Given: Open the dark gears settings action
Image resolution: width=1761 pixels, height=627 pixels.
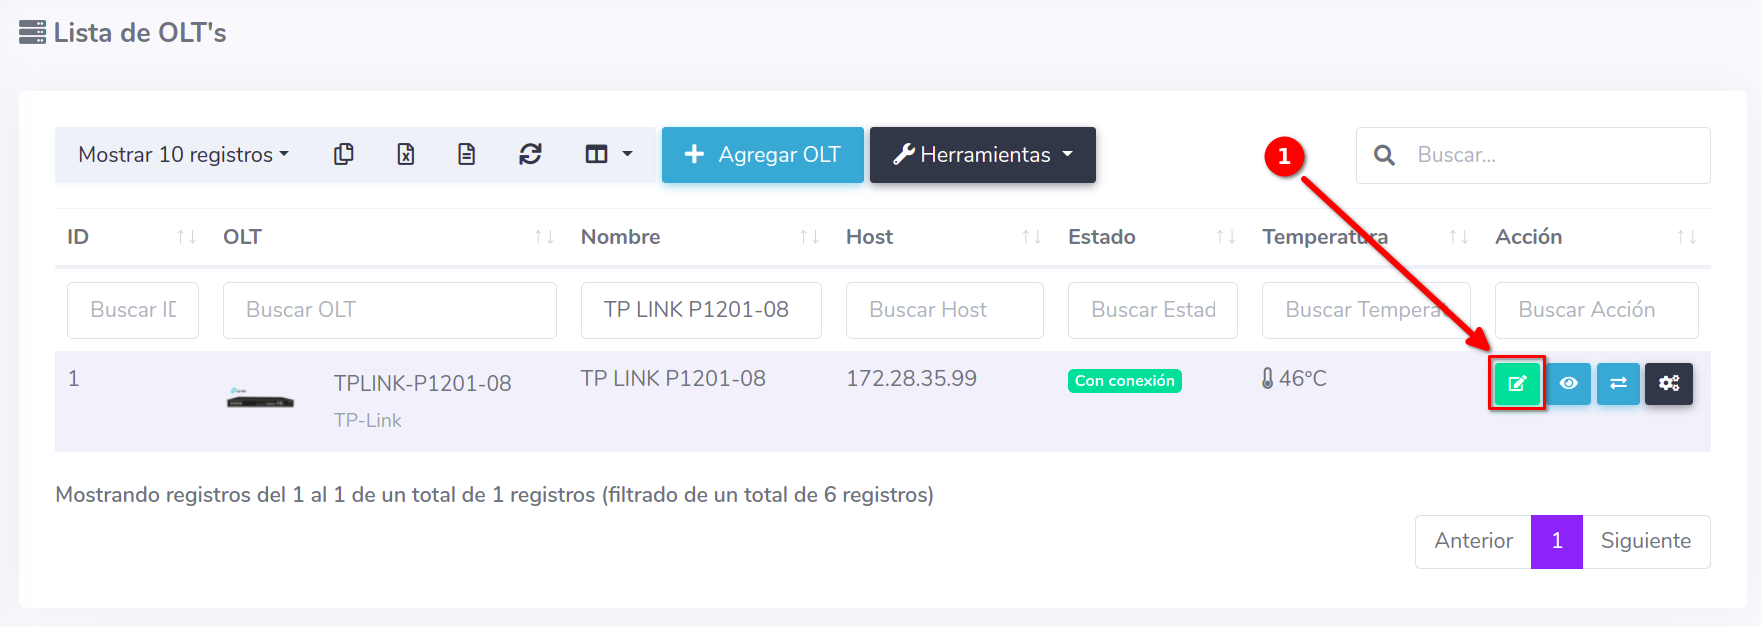Looking at the screenshot, I should pyautogui.click(x=1669, y=383).
